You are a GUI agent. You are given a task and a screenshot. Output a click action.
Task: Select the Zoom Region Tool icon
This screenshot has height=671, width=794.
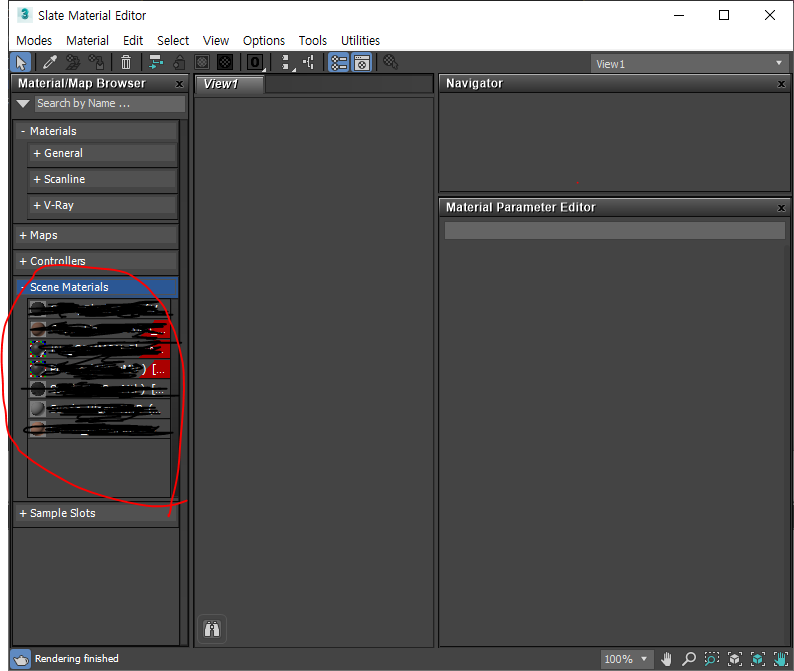point(711,659)
